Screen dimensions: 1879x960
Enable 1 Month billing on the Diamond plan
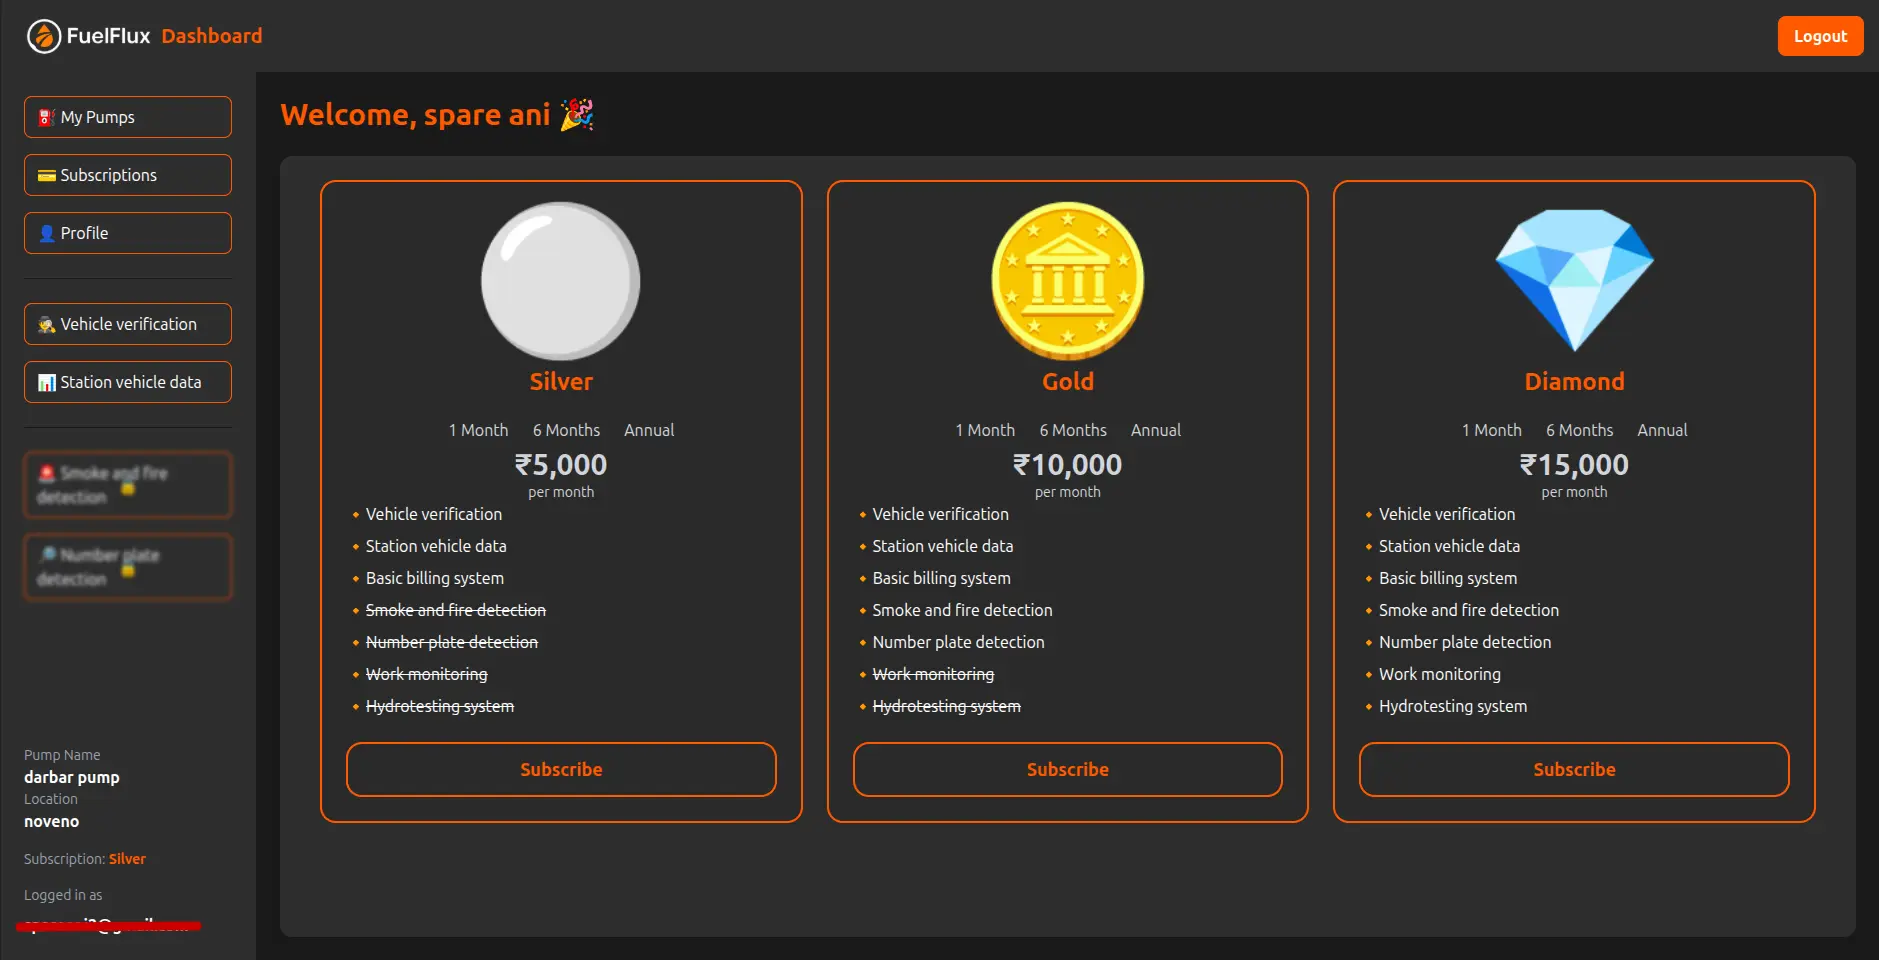coord(1490,430)
